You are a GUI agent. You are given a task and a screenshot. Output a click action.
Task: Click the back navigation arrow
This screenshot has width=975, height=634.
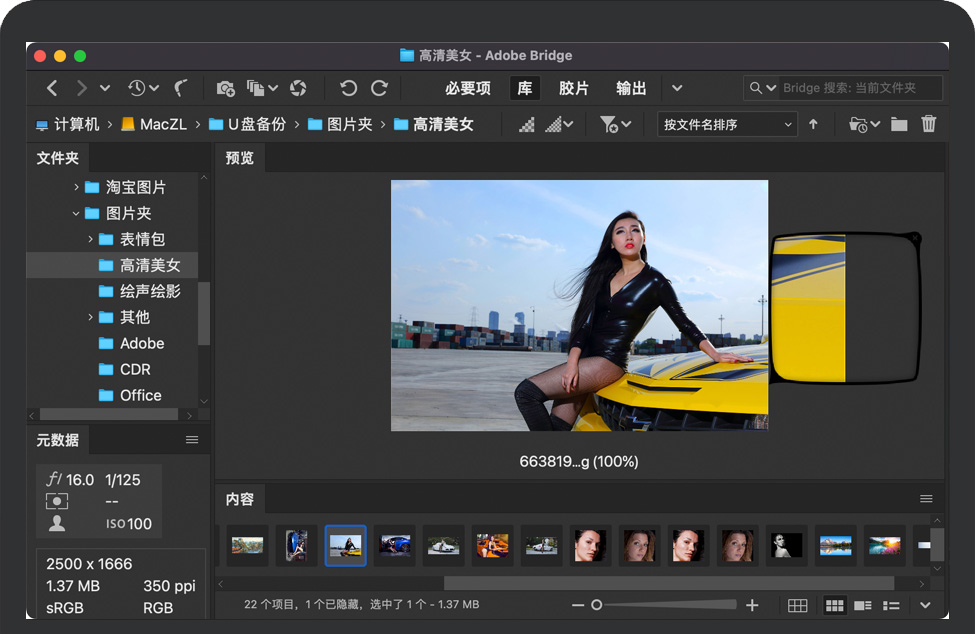(52, 89)
